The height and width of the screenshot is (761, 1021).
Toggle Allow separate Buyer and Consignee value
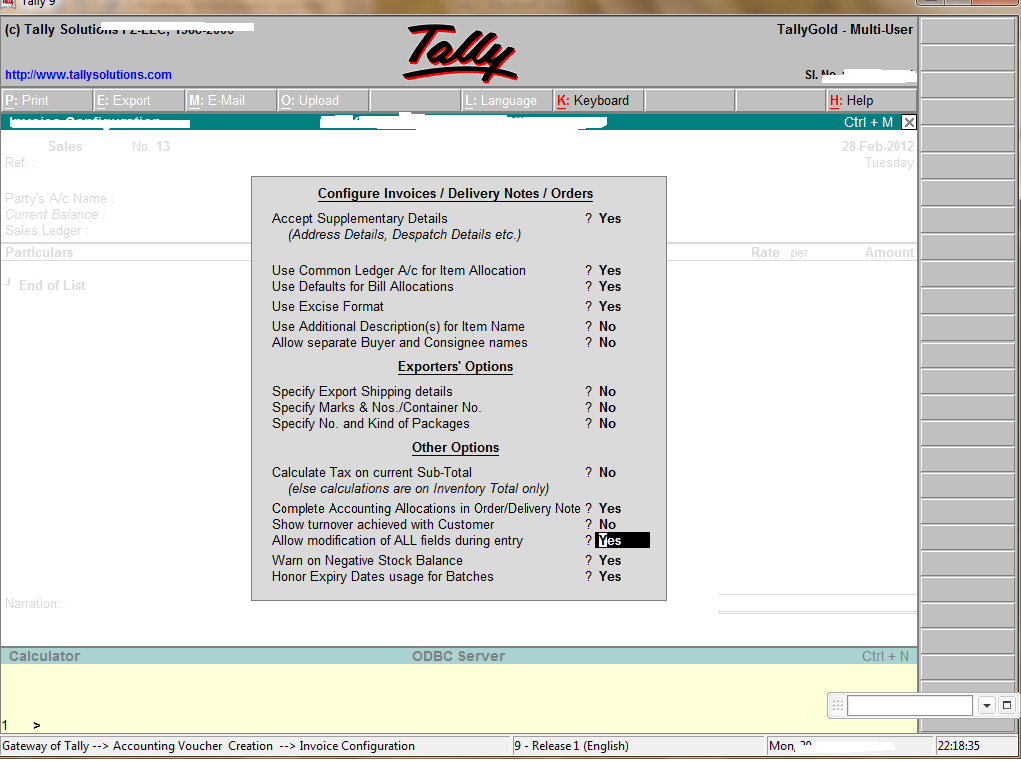[608, 343]
